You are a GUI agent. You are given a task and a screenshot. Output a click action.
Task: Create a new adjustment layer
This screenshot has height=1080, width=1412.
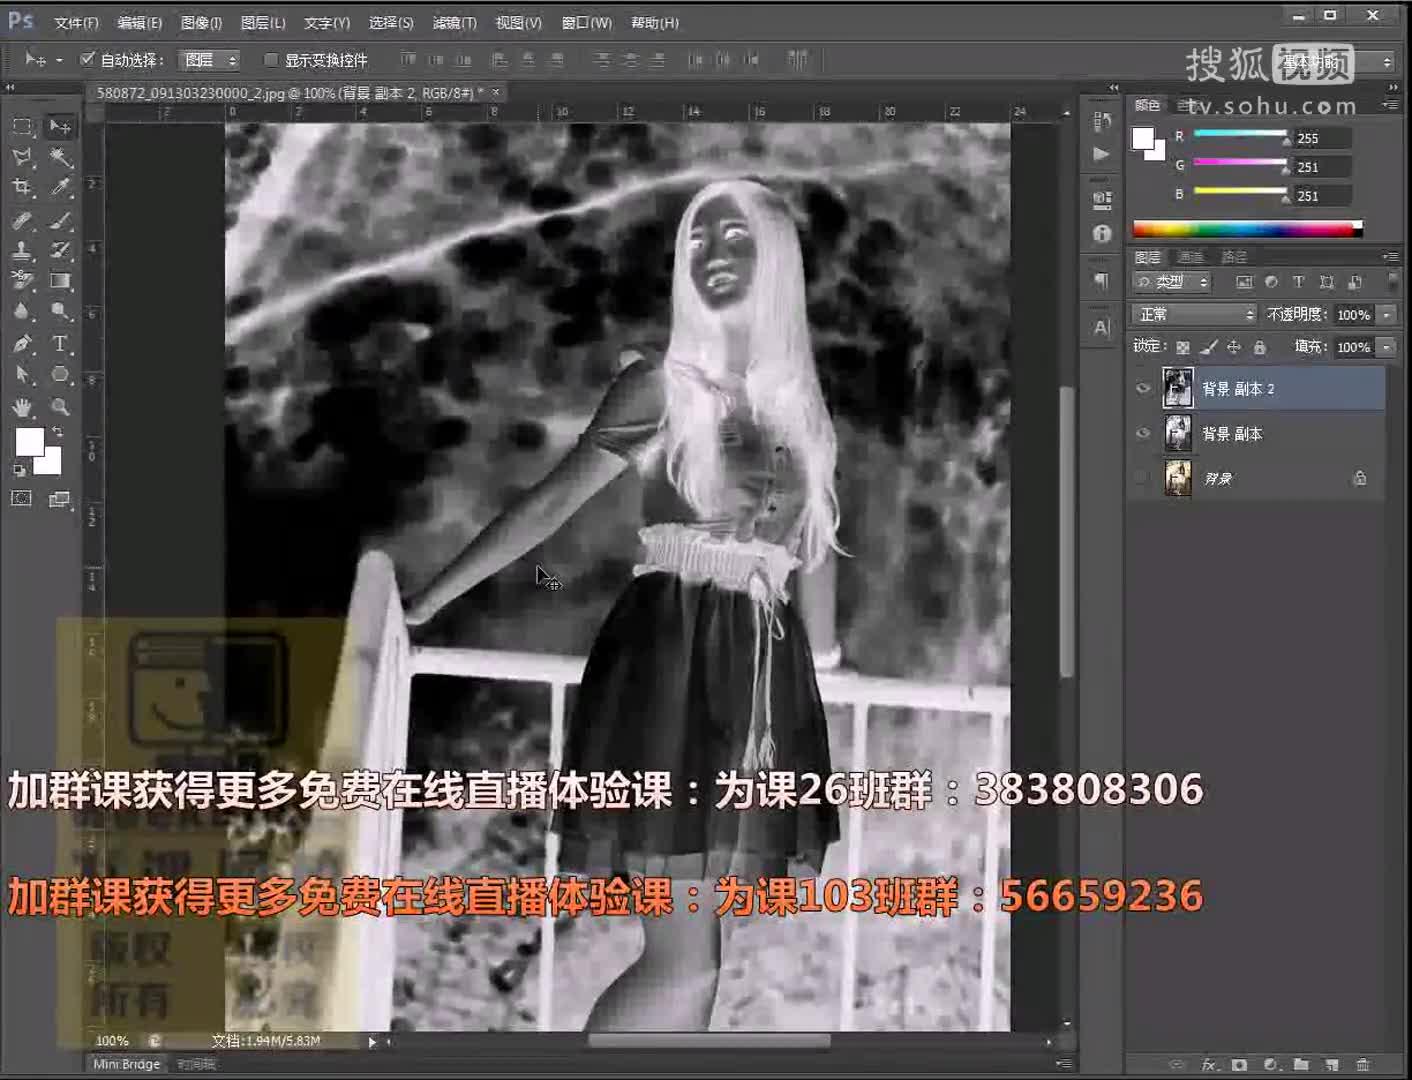1272,1064
